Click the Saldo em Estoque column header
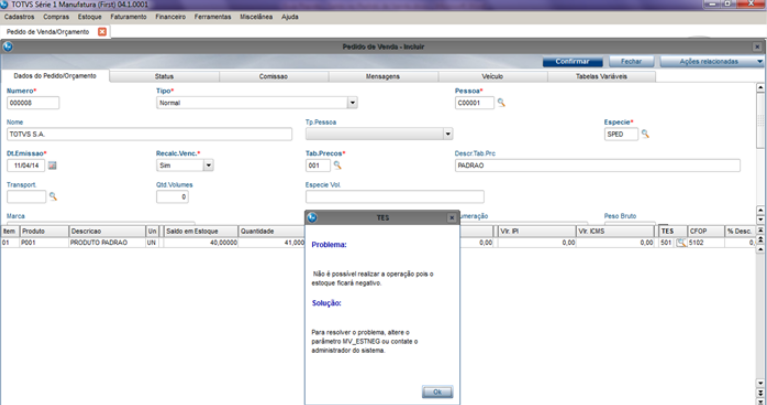This screenshot has height=405, width=767. click(x=201, y=231)
